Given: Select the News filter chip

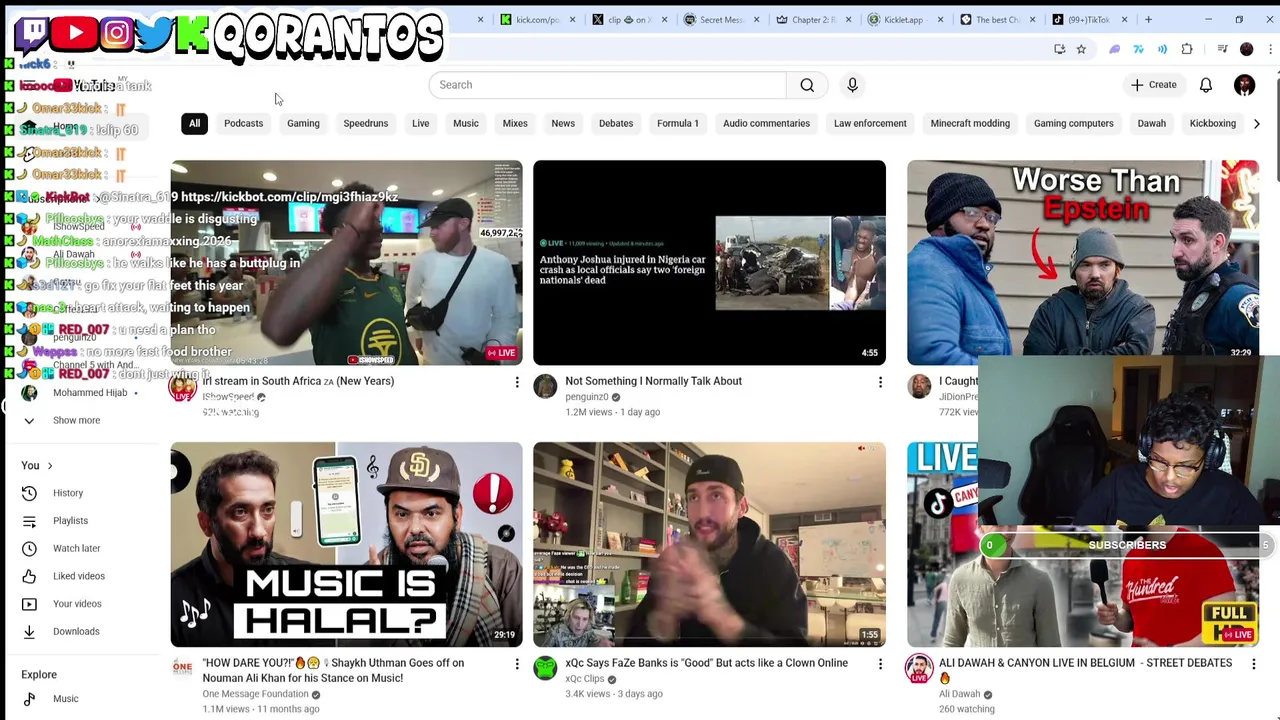Looking at the screenshot, I should click(x=563, y=124).
